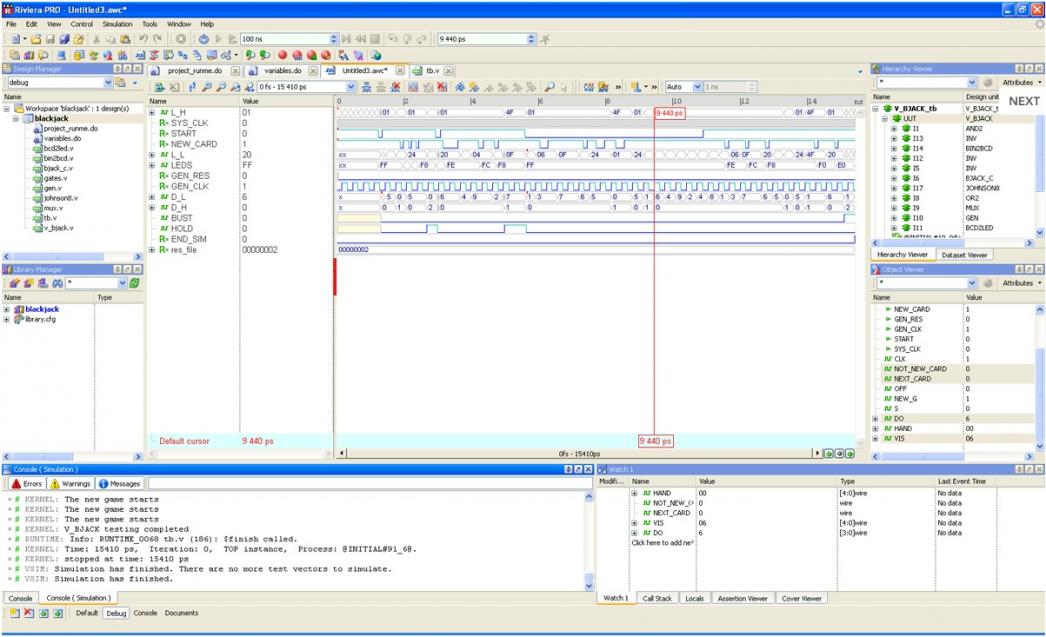Viewport: 1046px width, 637px height.
Task: Click the library refresh icon in Library Manager
Action: (134, 283)
